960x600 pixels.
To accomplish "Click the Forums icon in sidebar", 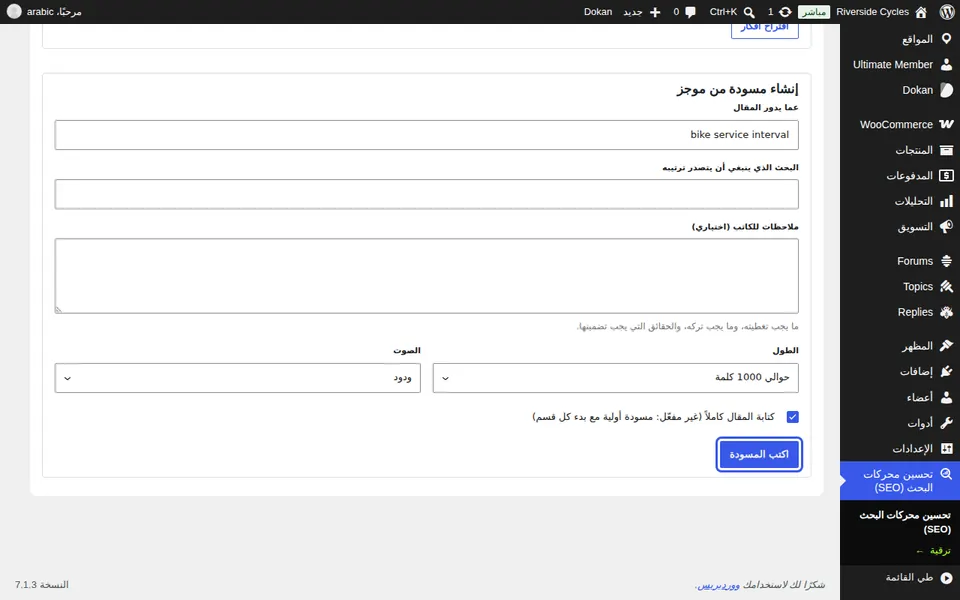I will [947, 261].
